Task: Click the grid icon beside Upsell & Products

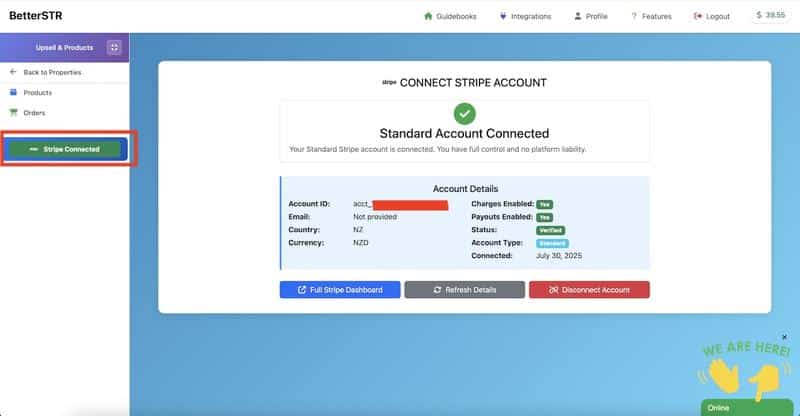Action: click(114, 47)
